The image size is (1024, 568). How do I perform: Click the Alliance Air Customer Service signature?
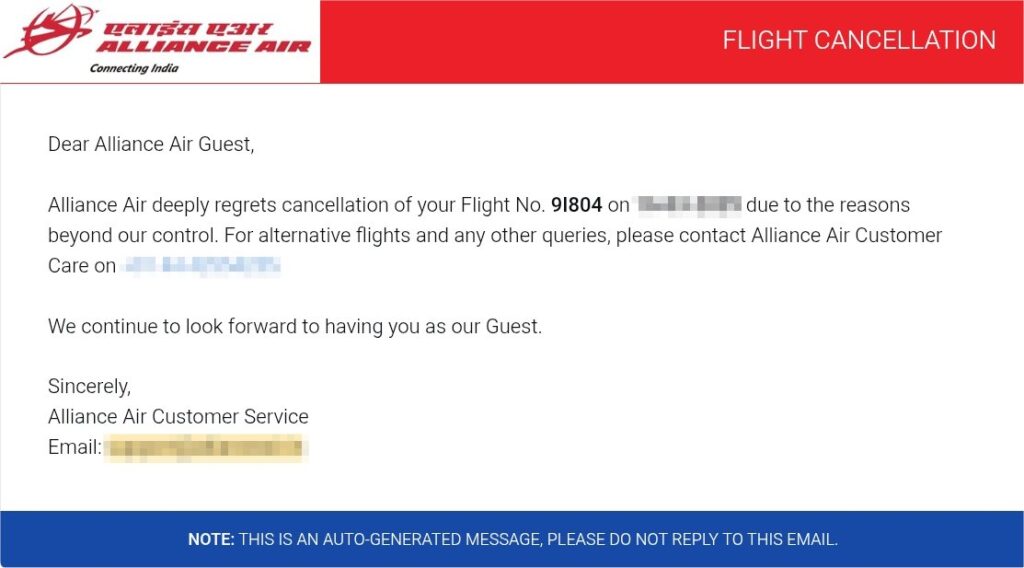pyautogui.click(x=178, y=417)
